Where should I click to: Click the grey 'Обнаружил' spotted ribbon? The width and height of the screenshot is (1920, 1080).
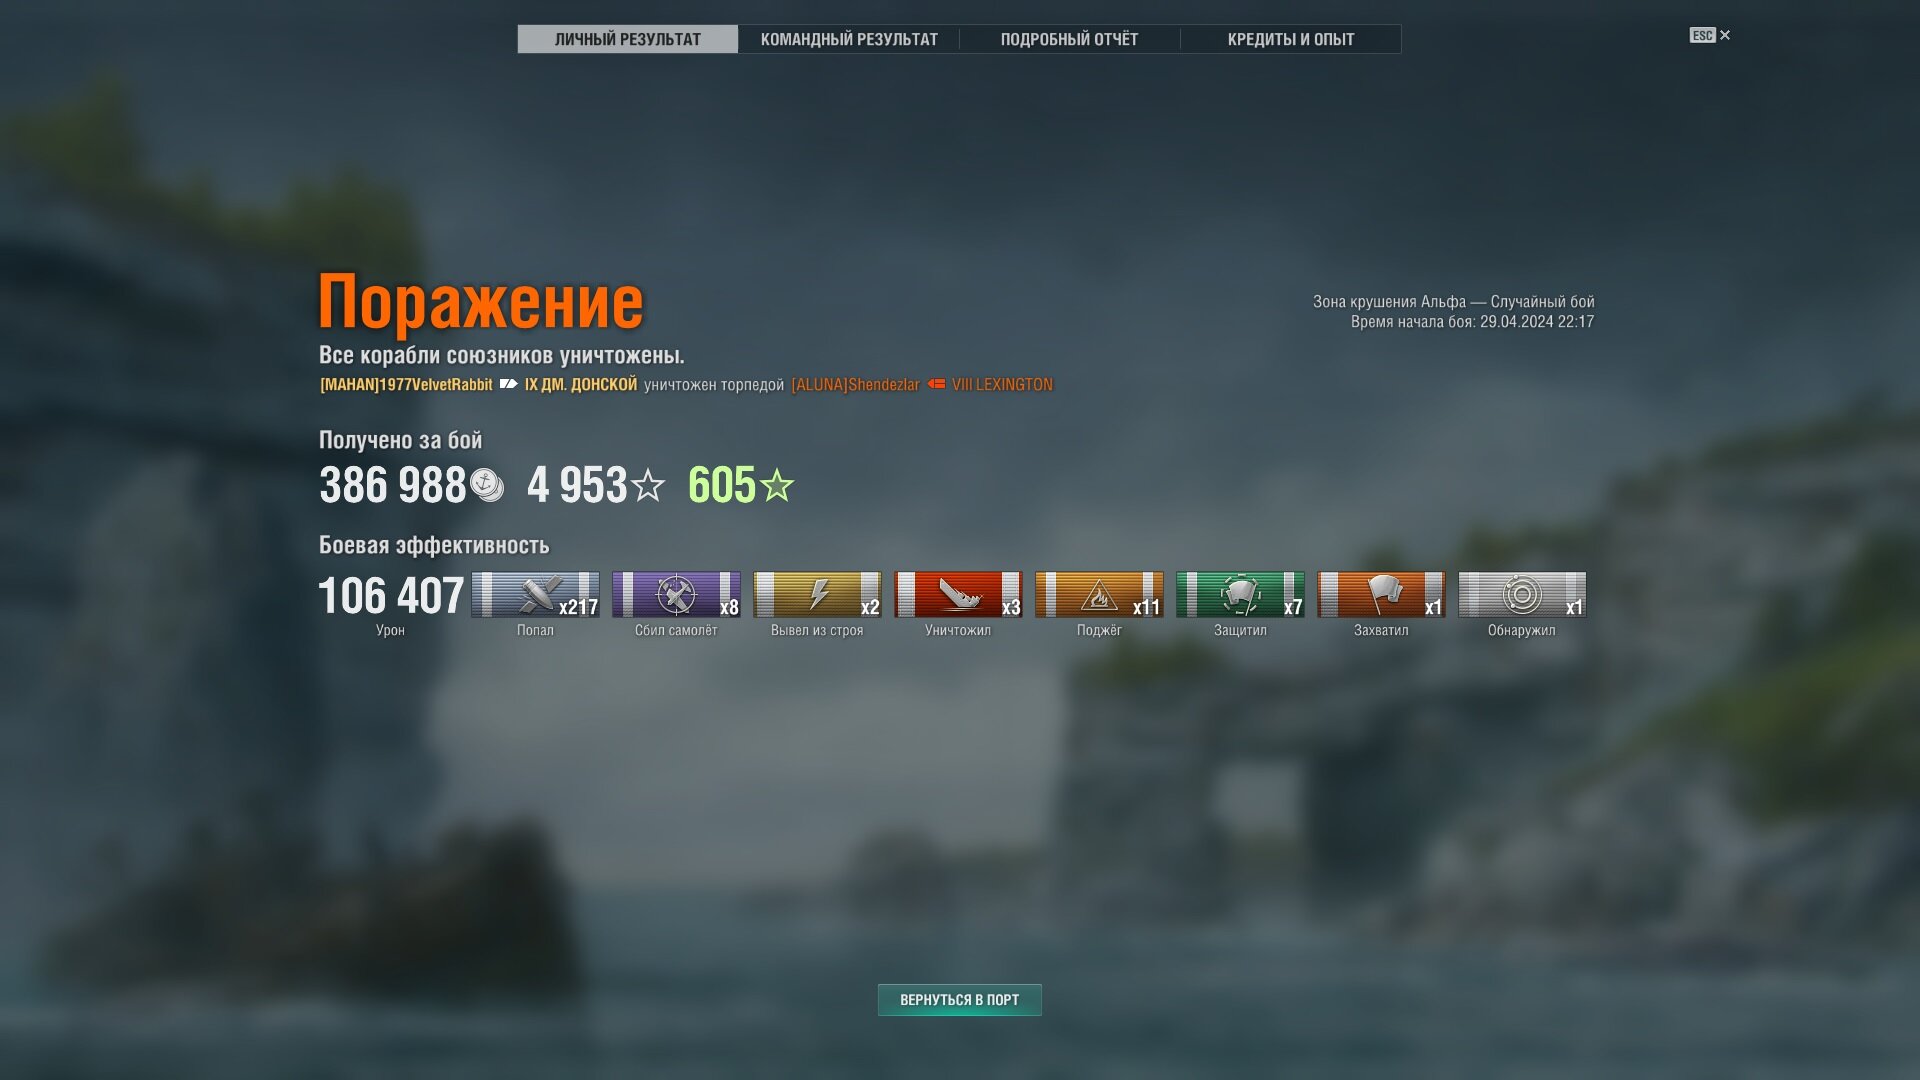click(x=1522, y=594)
